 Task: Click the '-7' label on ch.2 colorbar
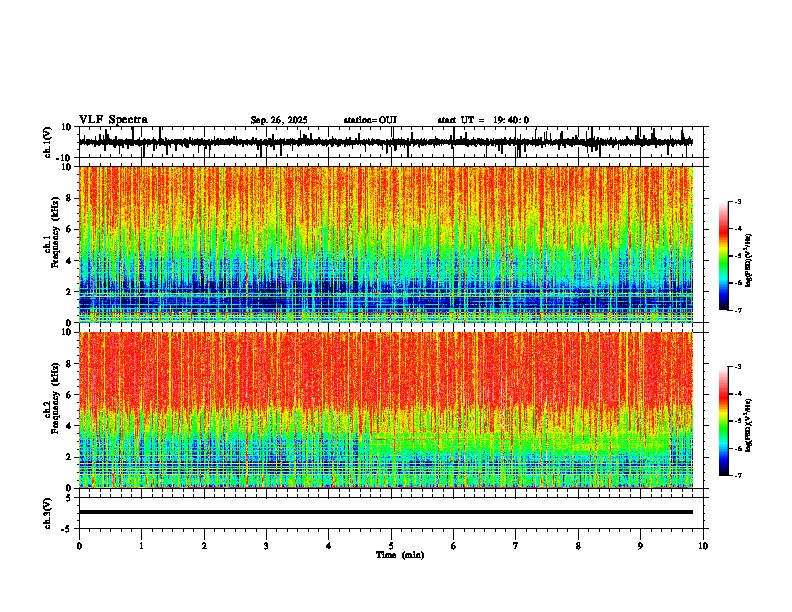tap(737, 475)
